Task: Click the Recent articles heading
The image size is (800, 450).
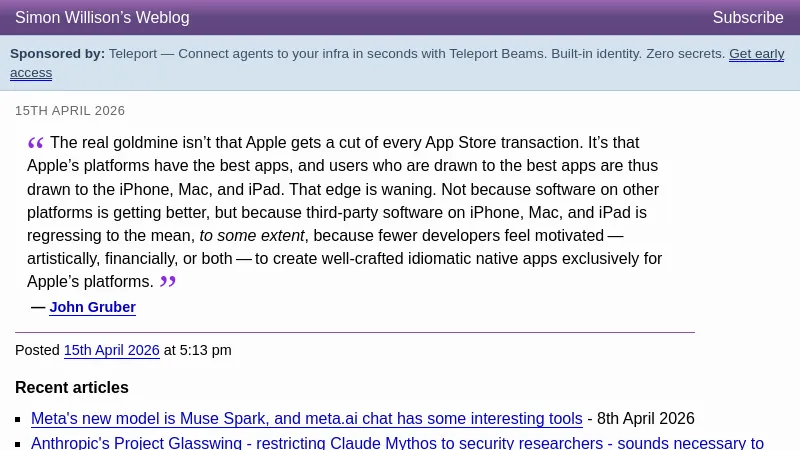Action: [72, 387]
